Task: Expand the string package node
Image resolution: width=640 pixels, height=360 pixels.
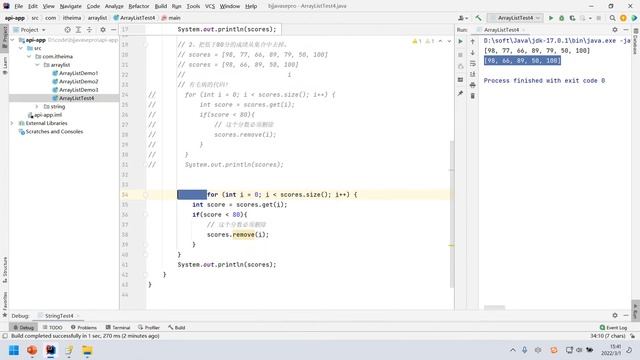Action: tap(37, 107)
